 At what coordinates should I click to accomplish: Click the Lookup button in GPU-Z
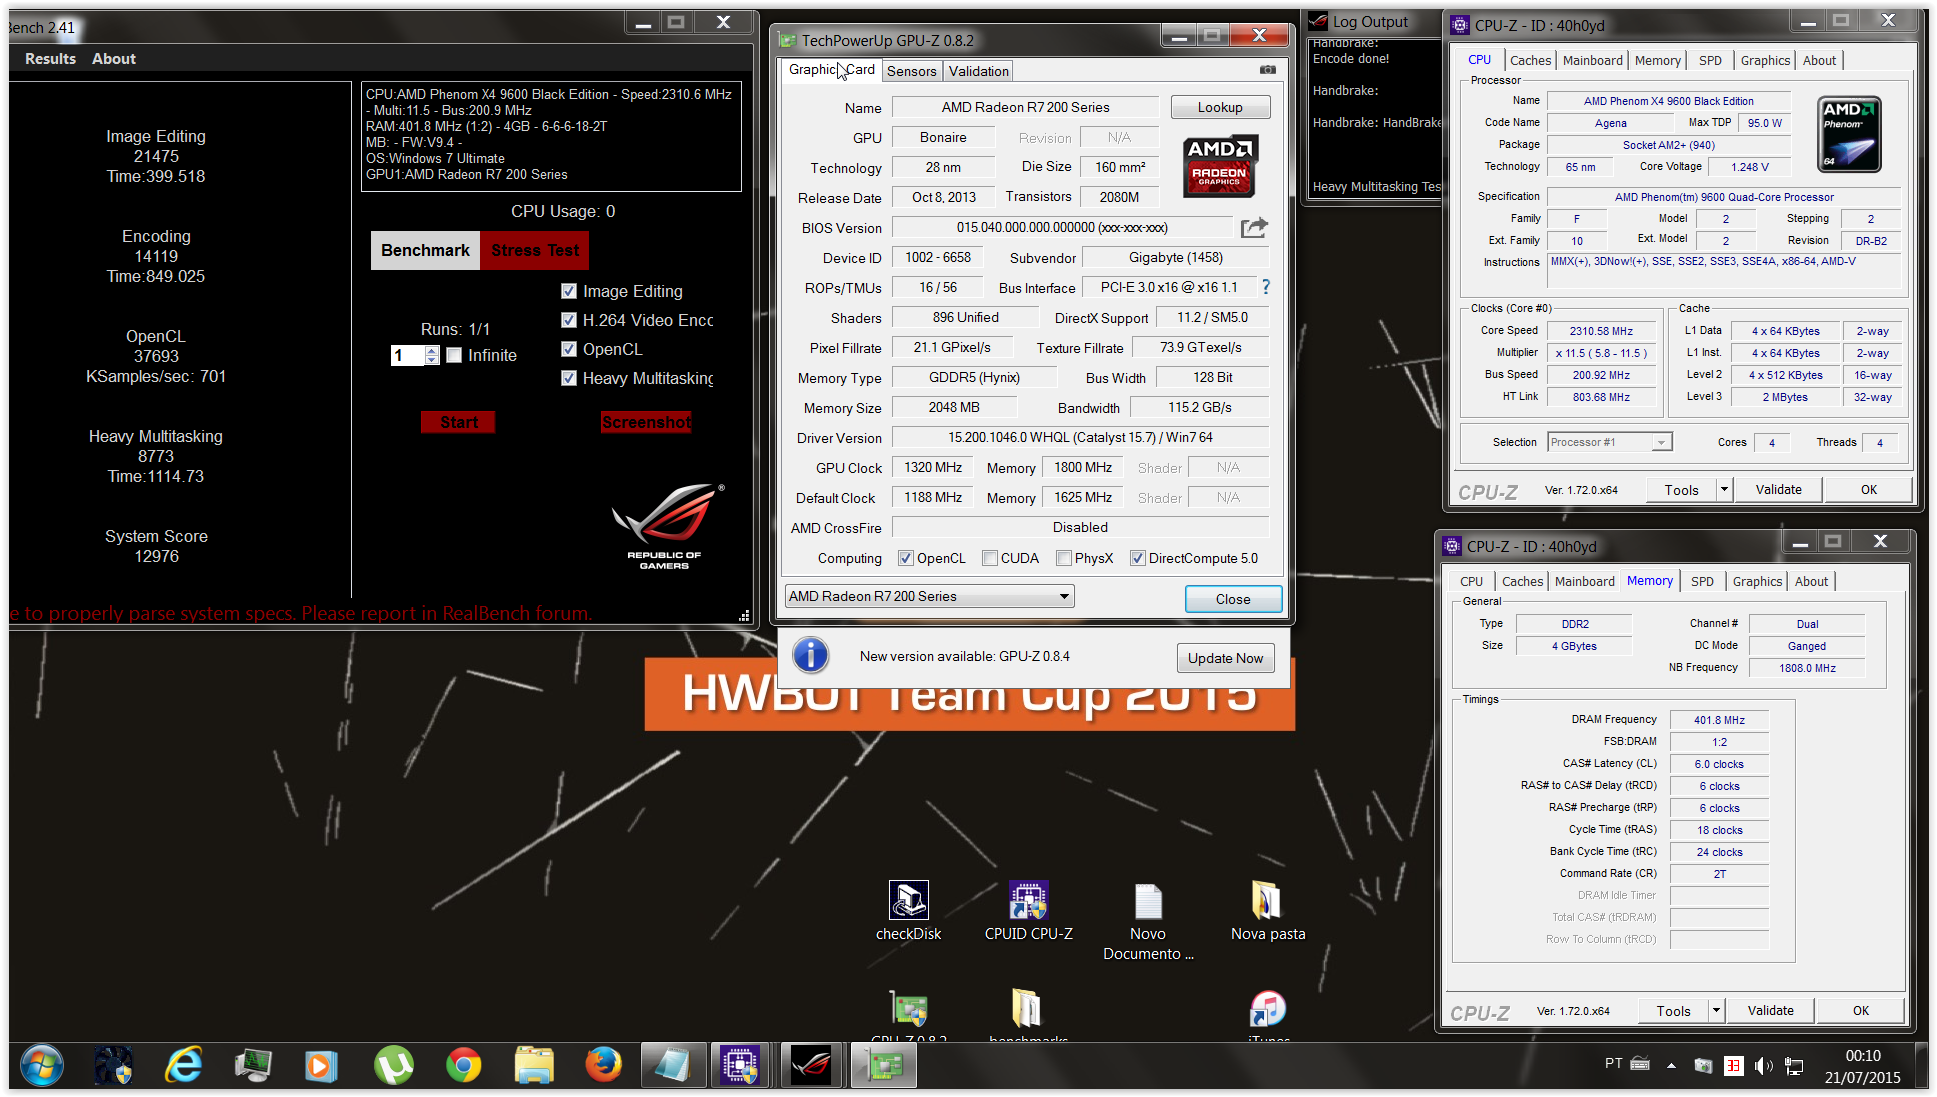click(x=1220, y=107)
